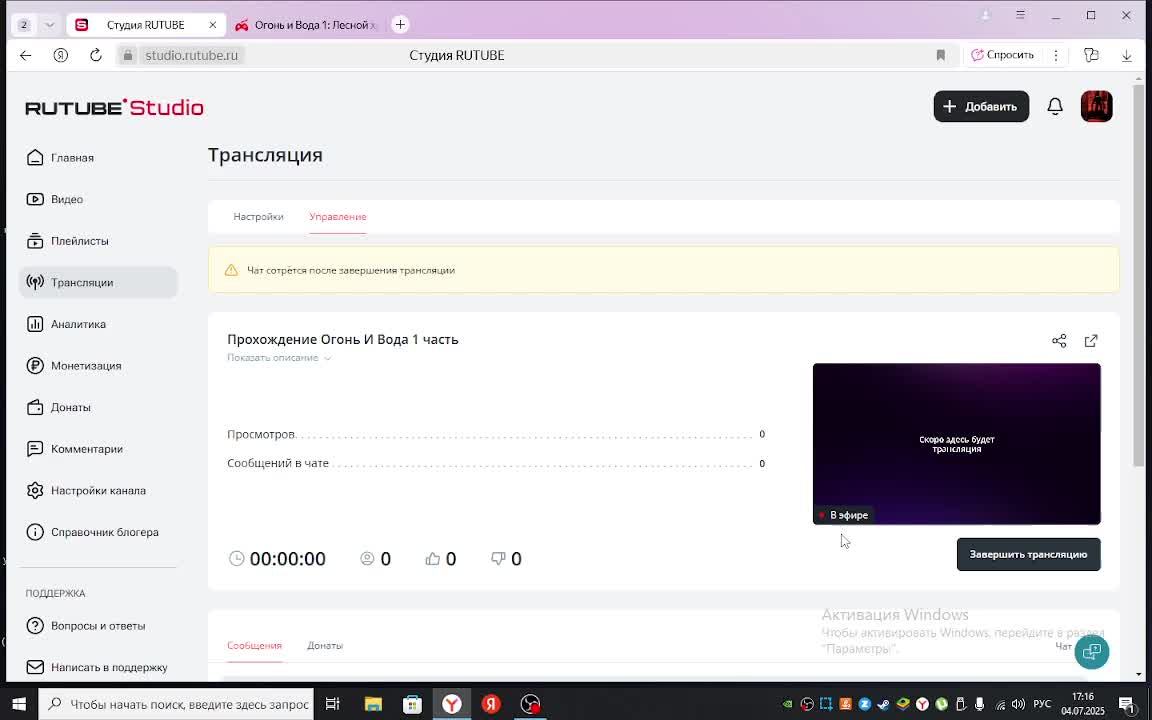Click the 00:00:00 stream timer

point(287,559)
